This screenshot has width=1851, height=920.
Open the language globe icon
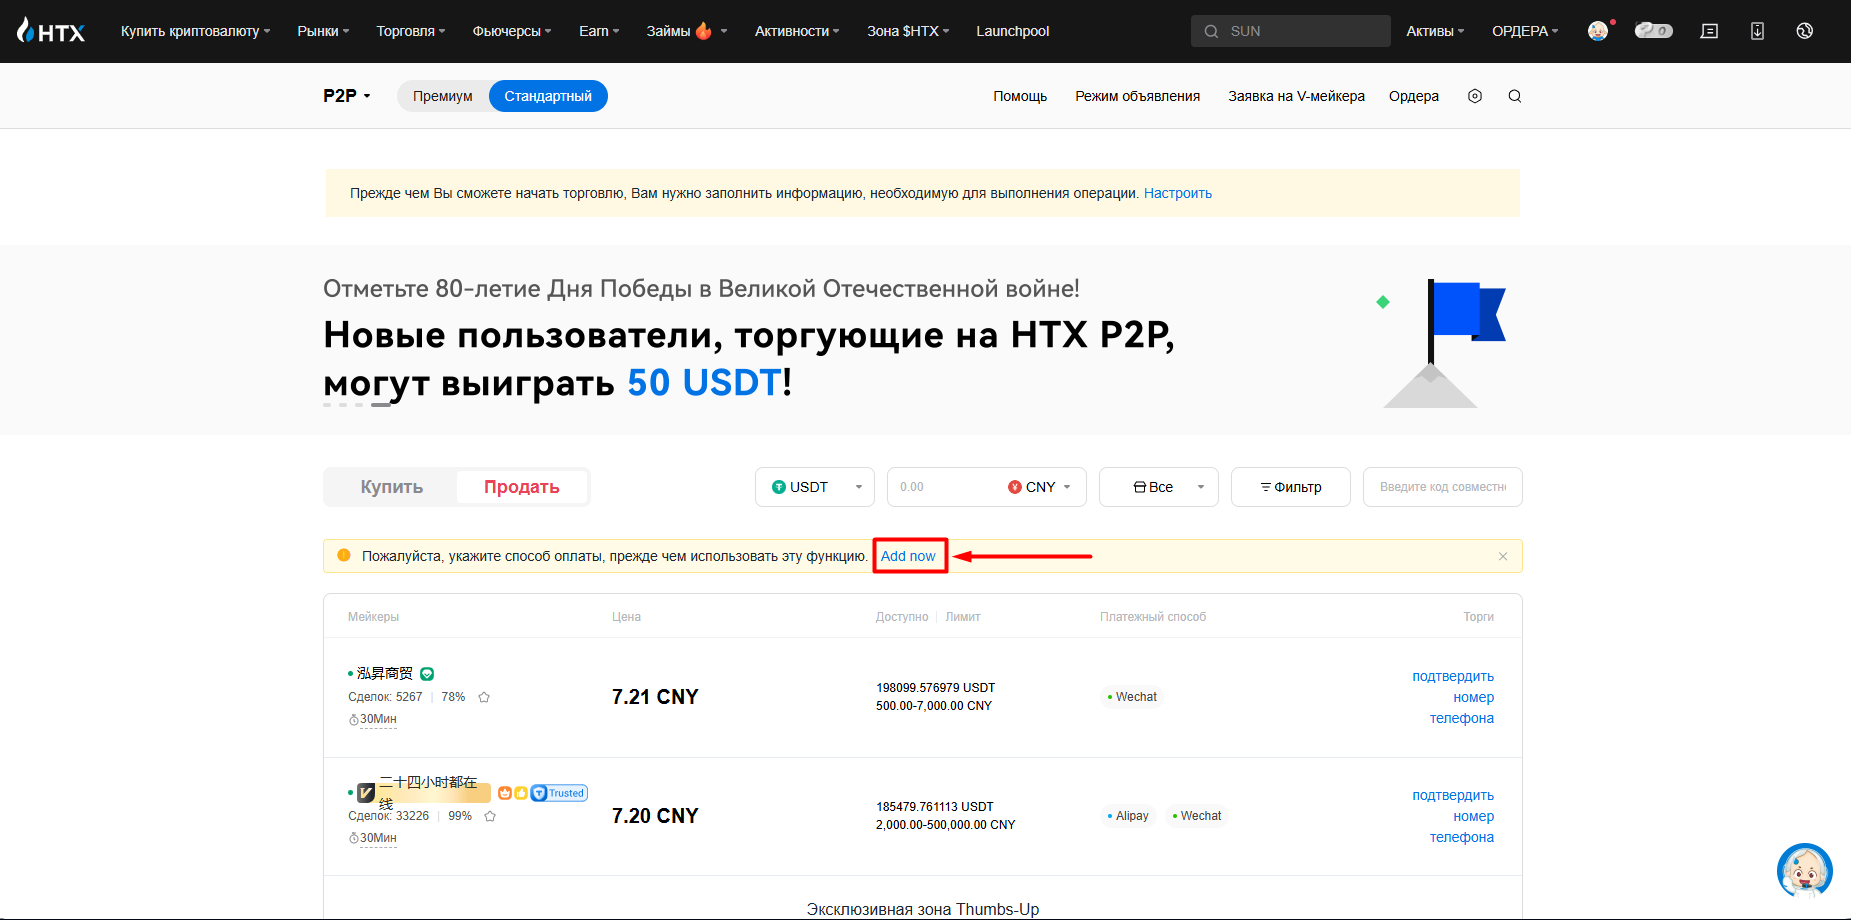(x=1804, y=31)
